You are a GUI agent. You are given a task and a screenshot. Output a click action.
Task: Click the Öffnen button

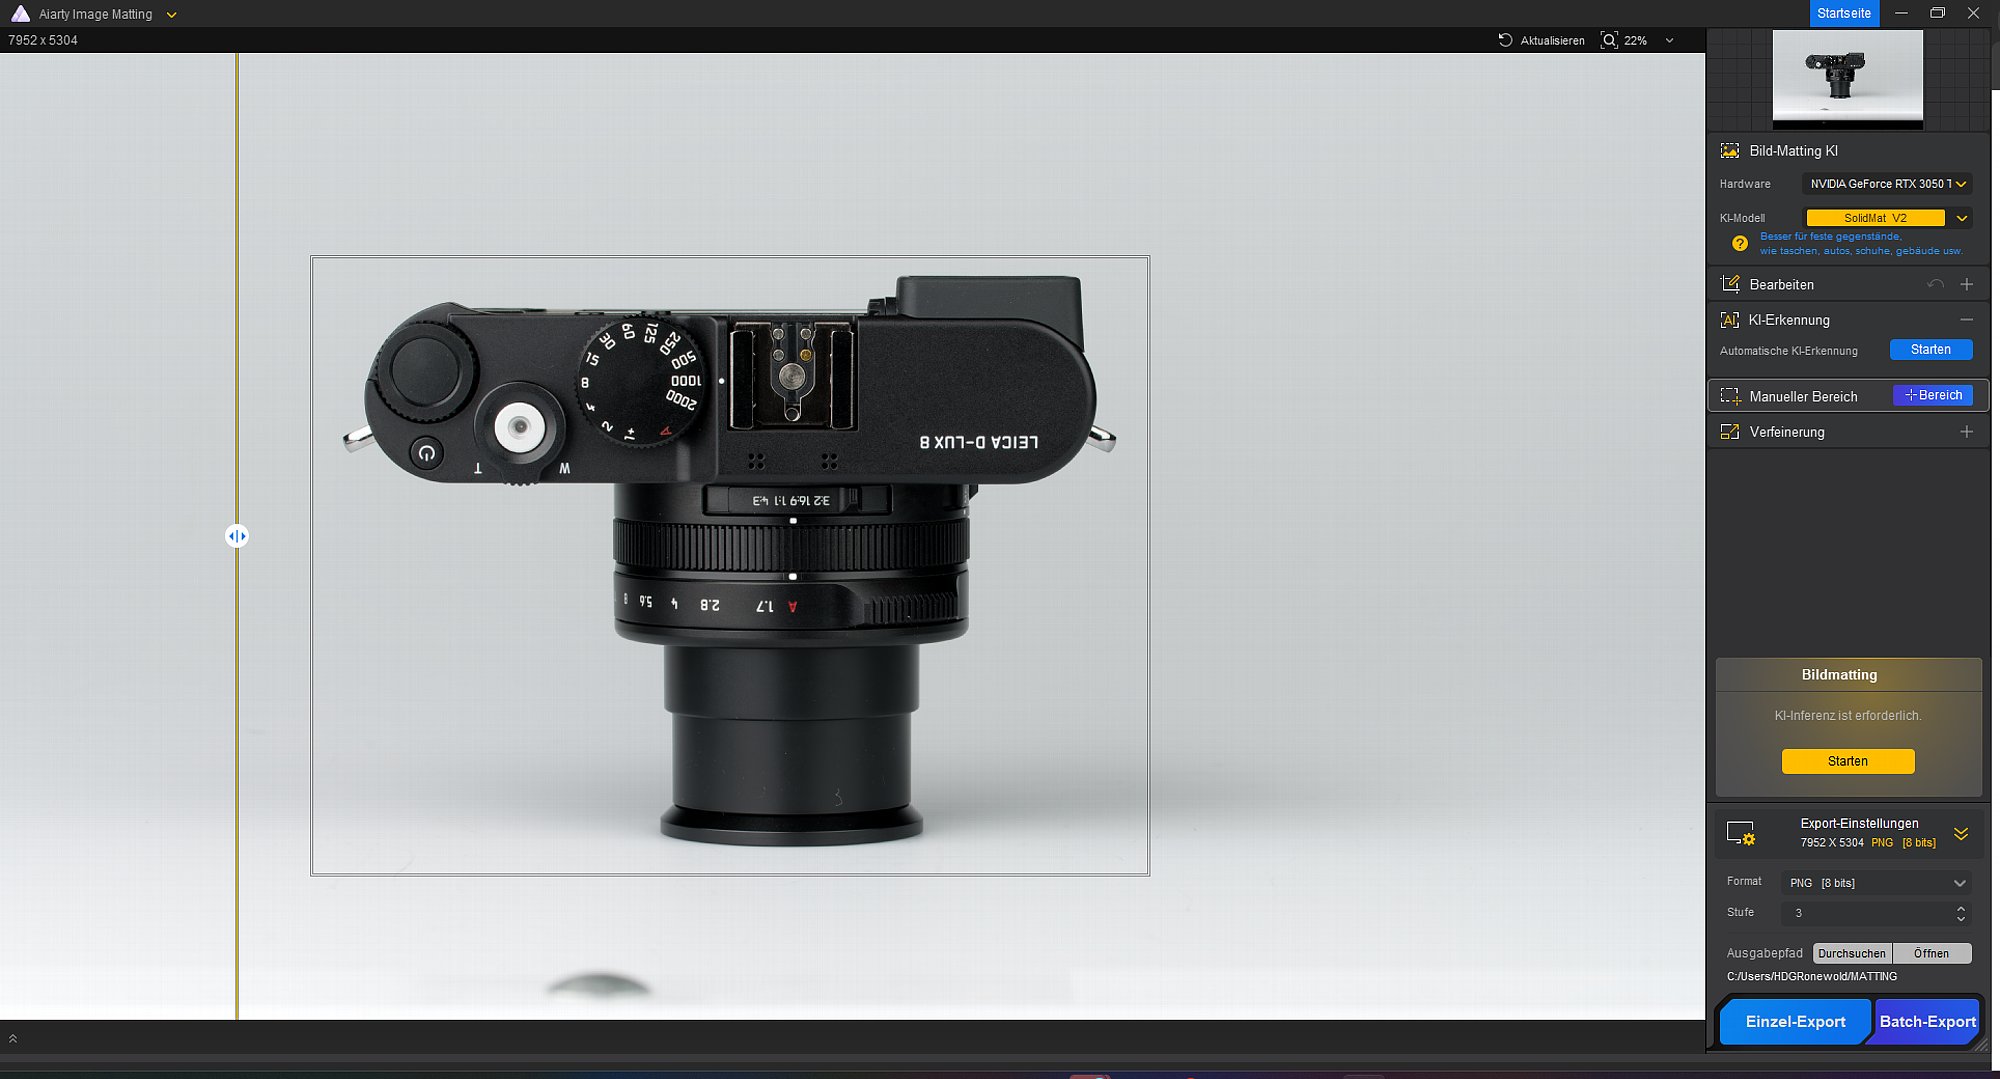coord(1932,953)
